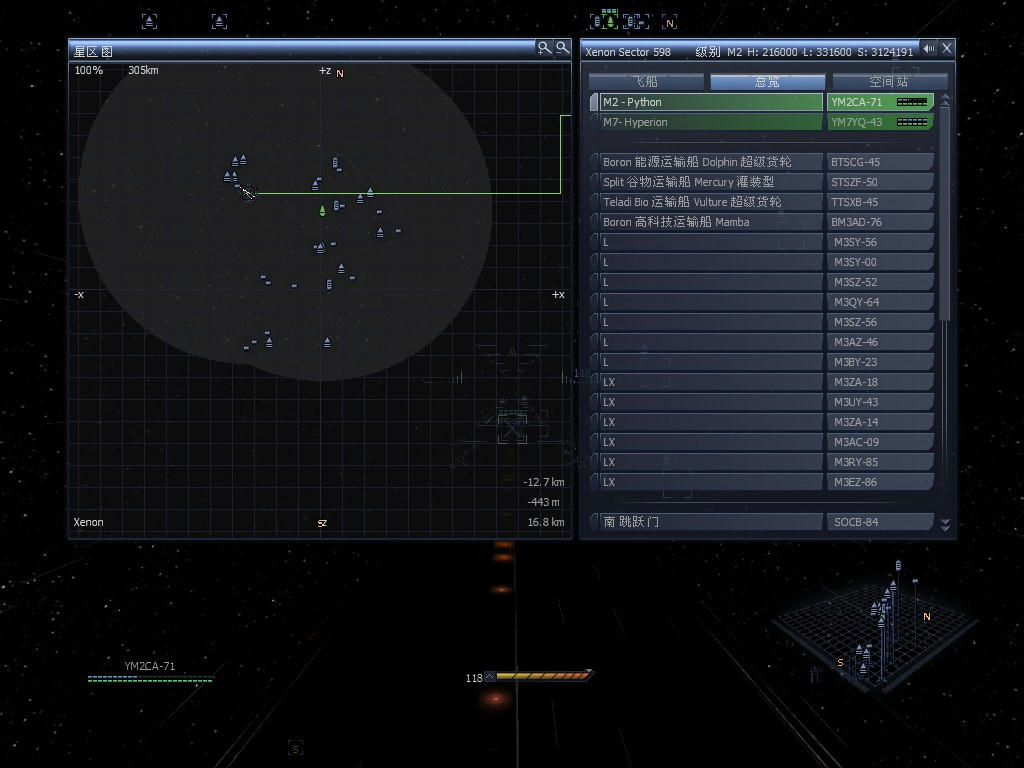
Task: Choose the 南 跳跃门 south jump gate entry
Action: coord(710,522)
